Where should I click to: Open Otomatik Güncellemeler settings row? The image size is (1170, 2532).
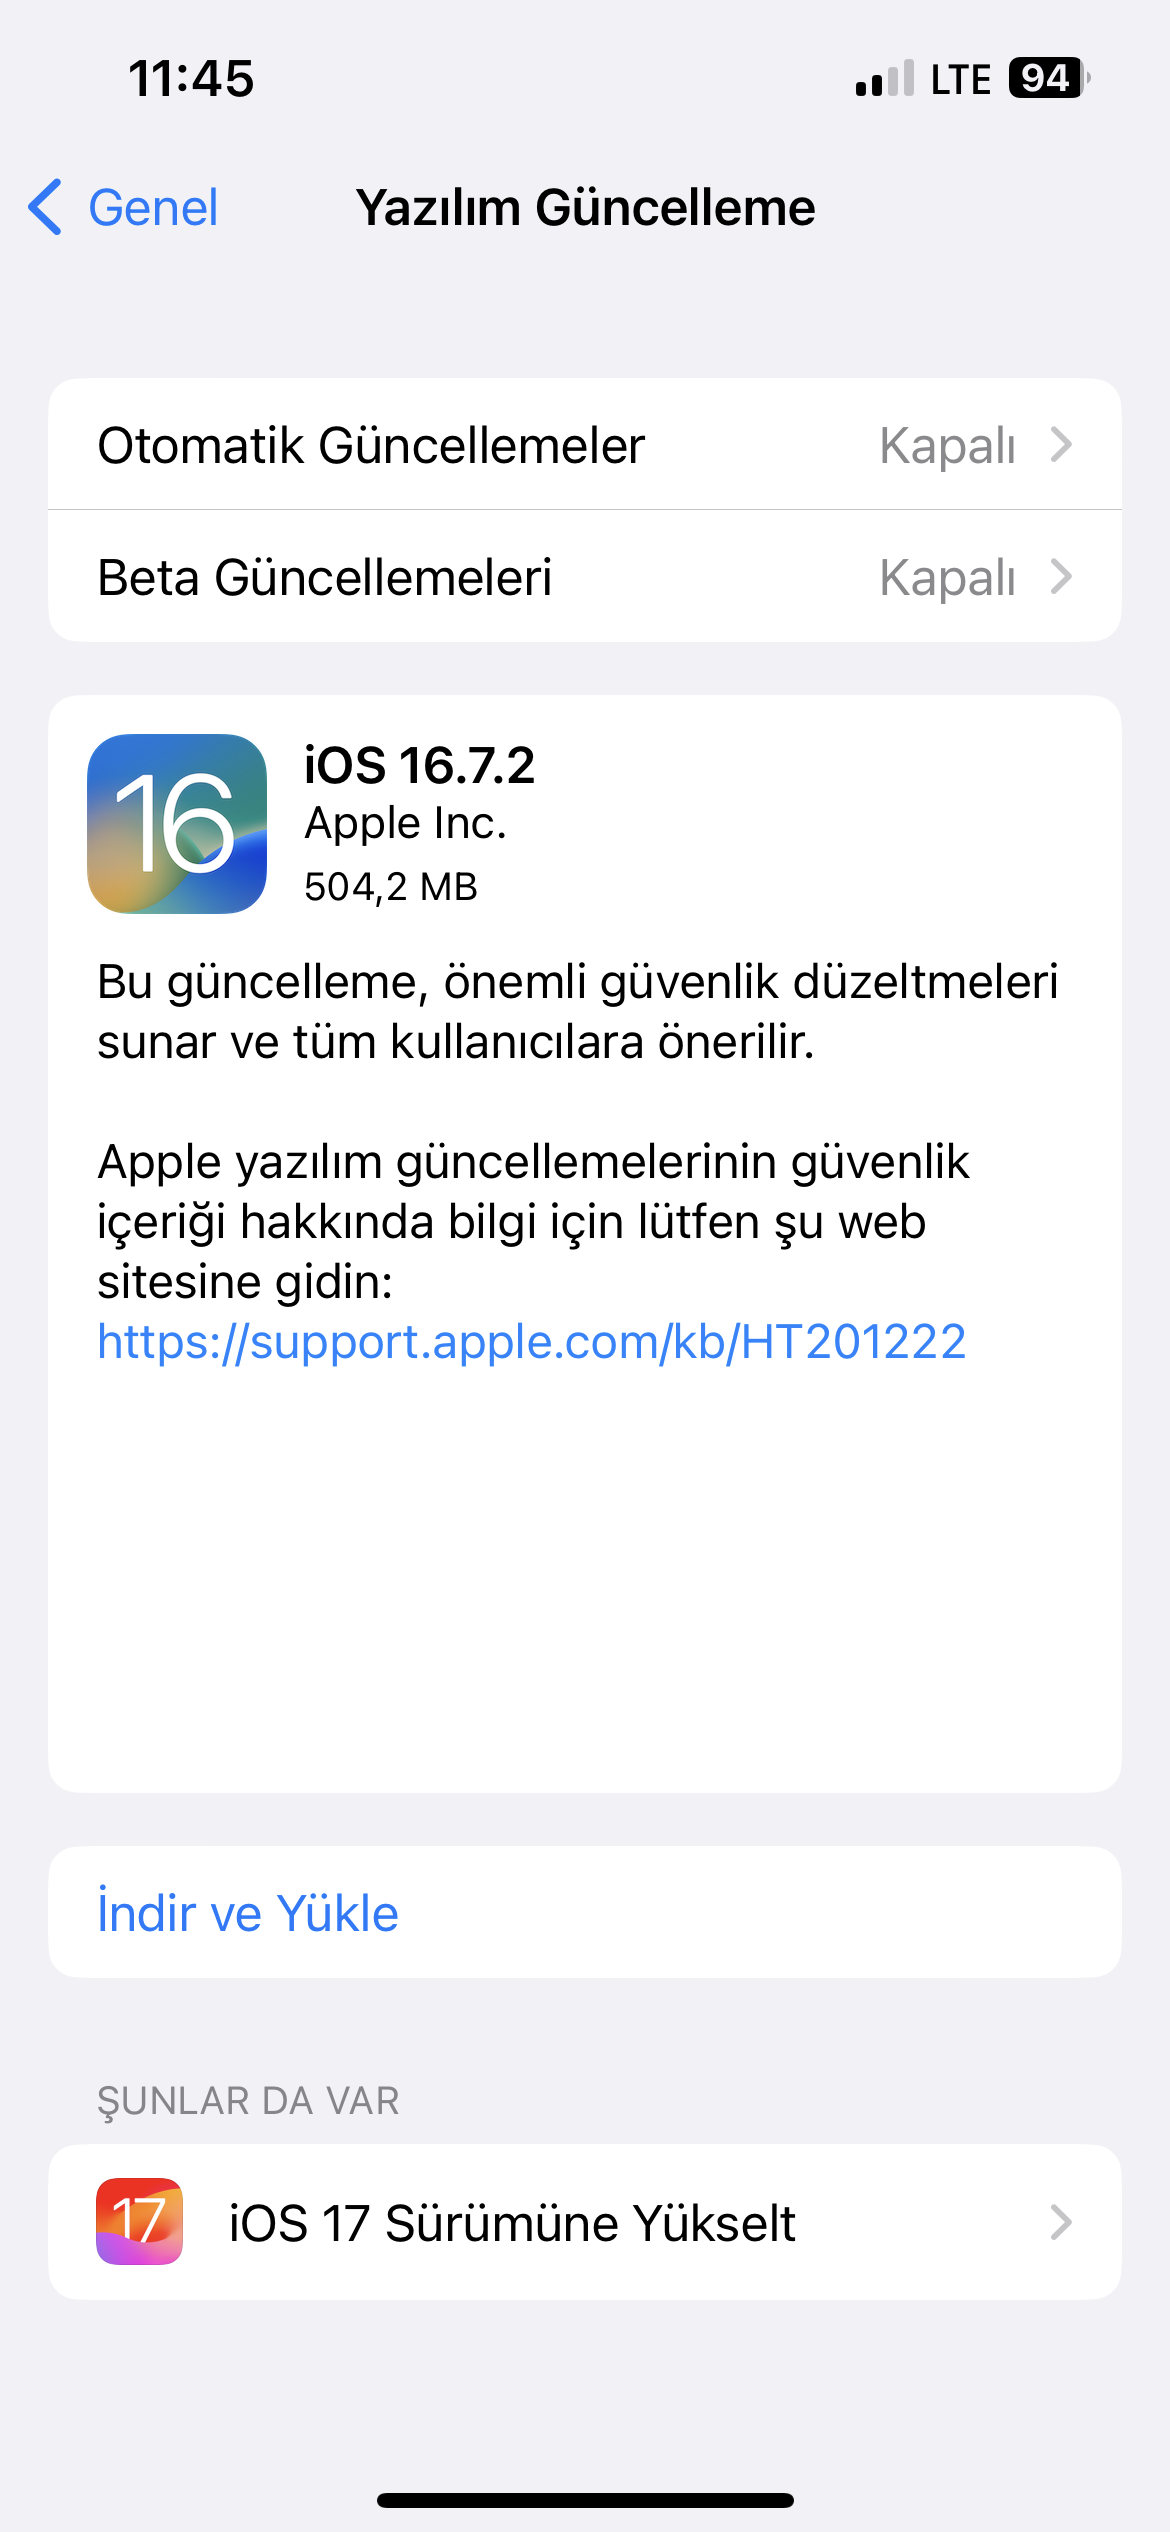point(585,444)
